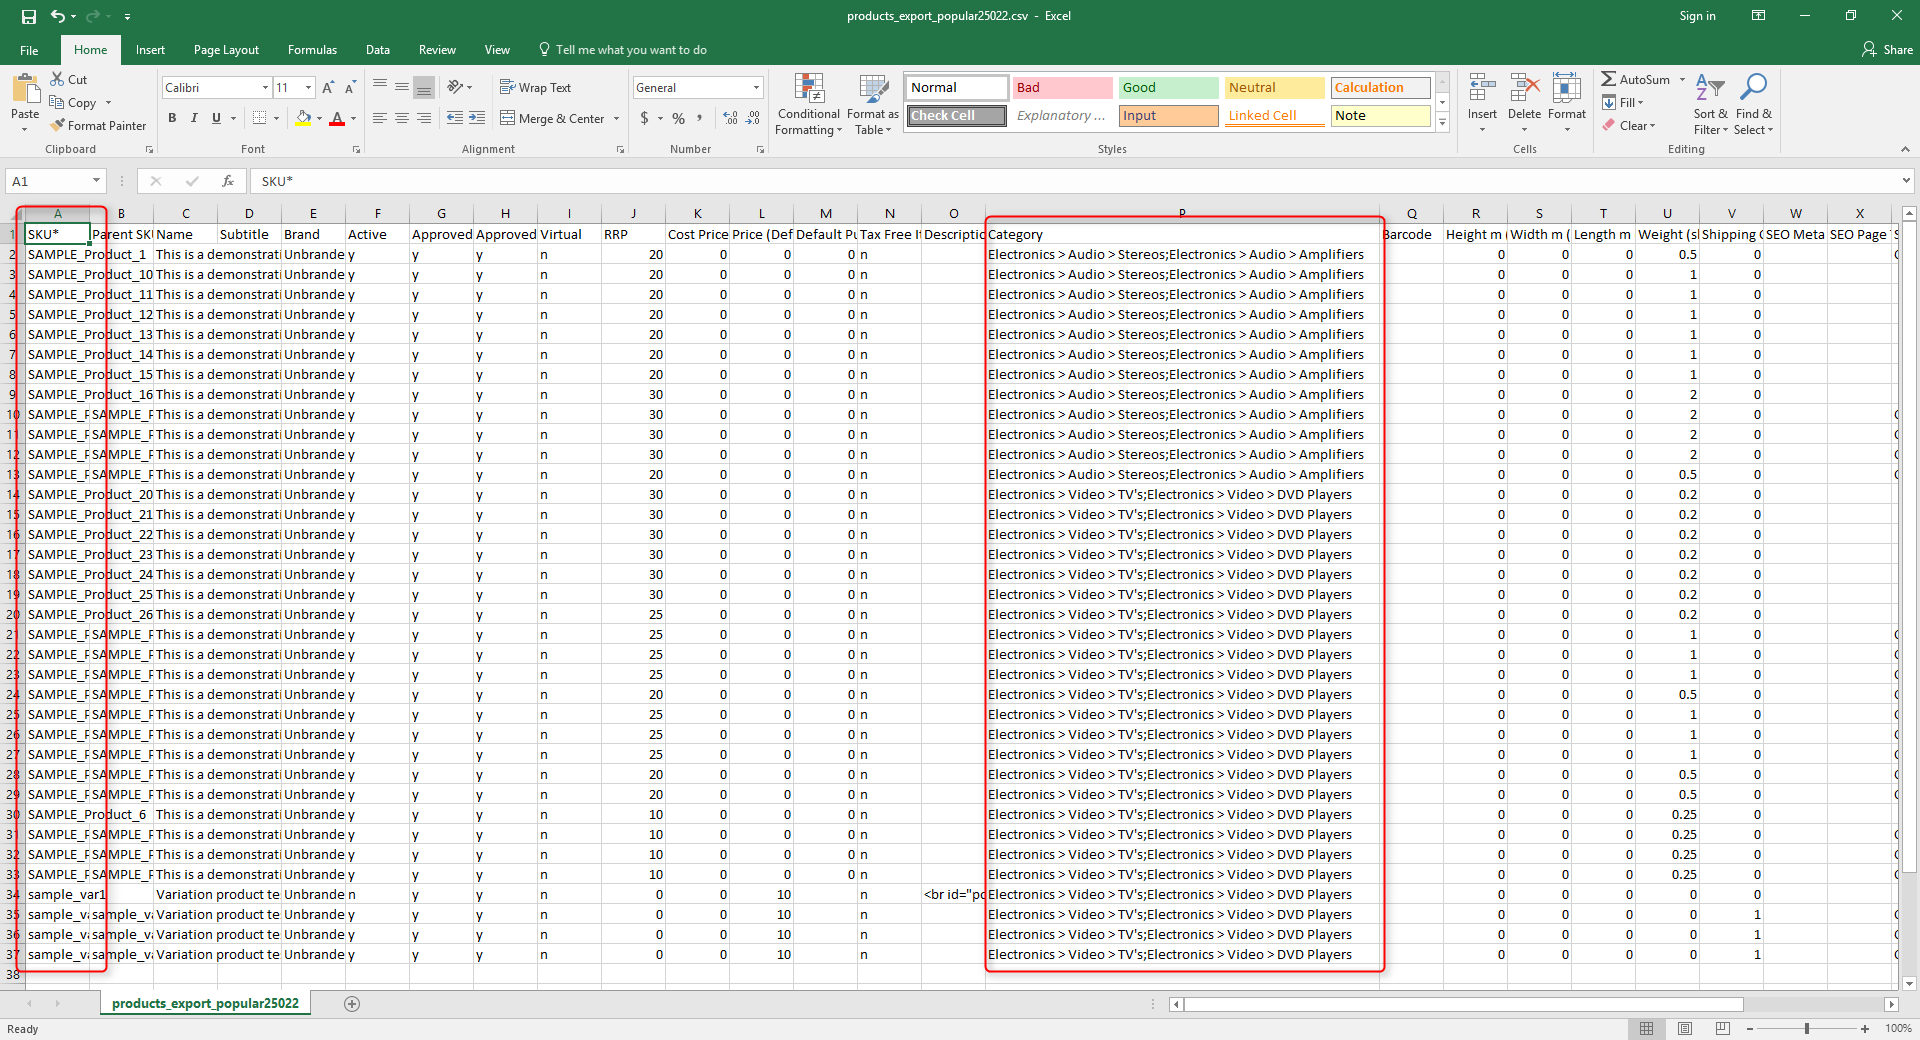This screenshot has width=1920, height=1040.
Task: Add new sheet with plus icon
Action: pyautogui.click(x=352, y=1003)
